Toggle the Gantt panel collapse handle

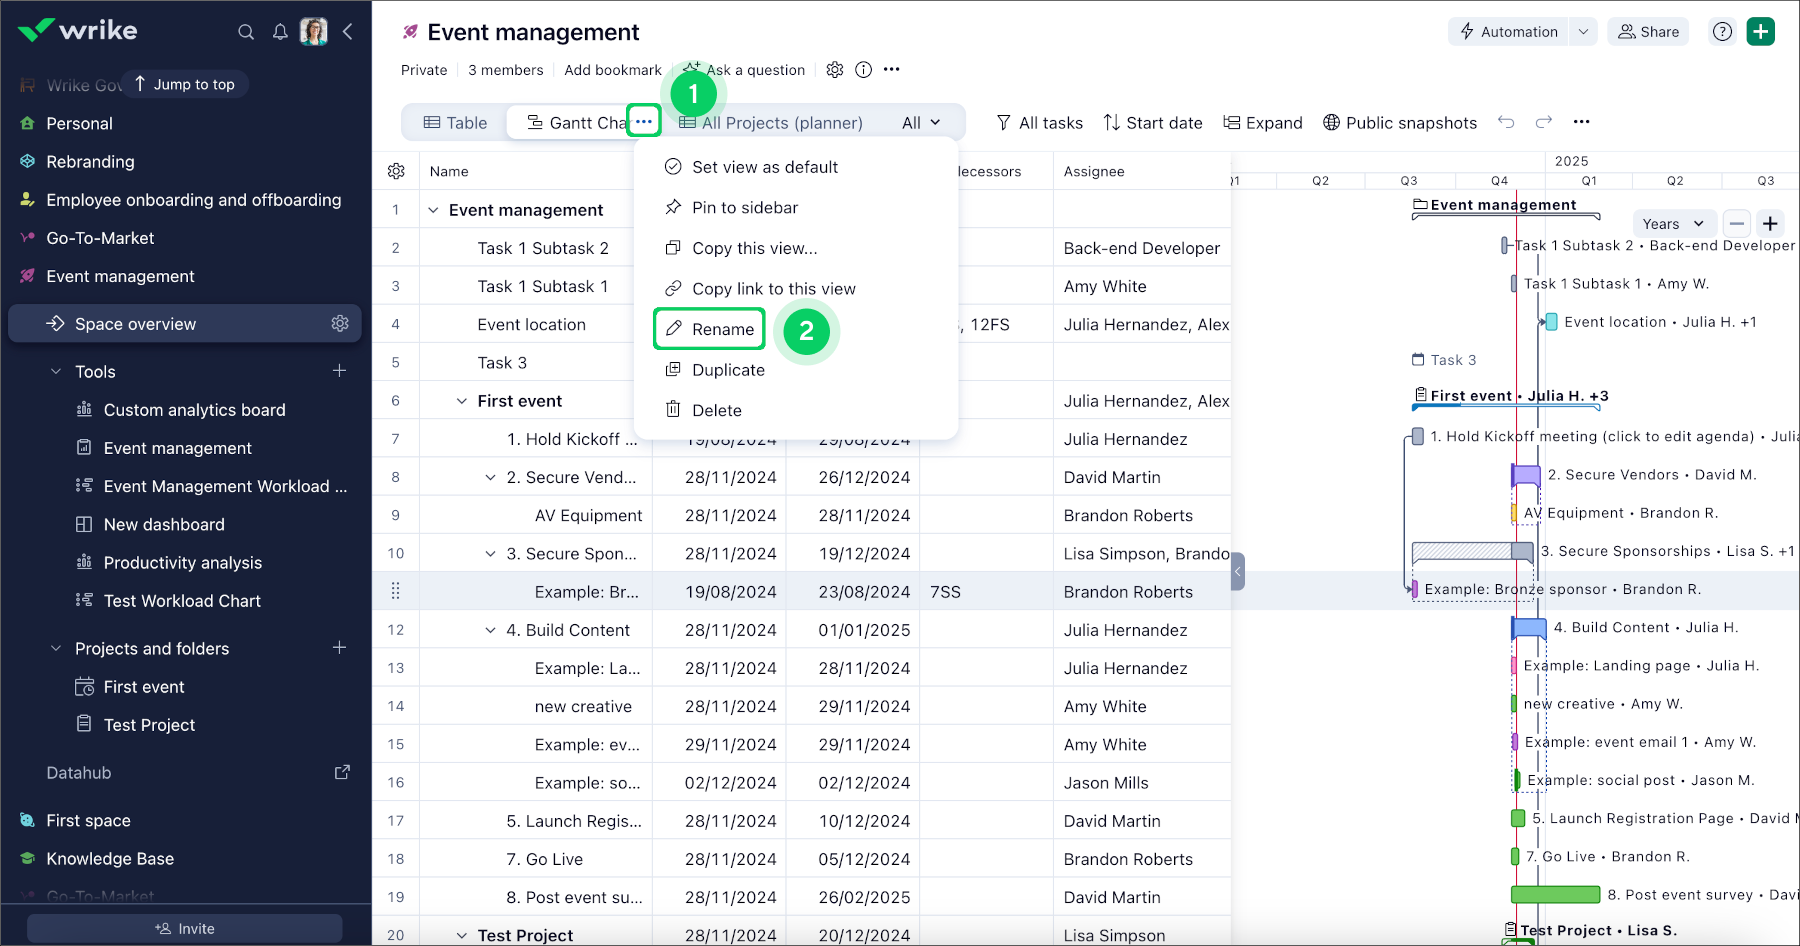tap(1238, 572)
